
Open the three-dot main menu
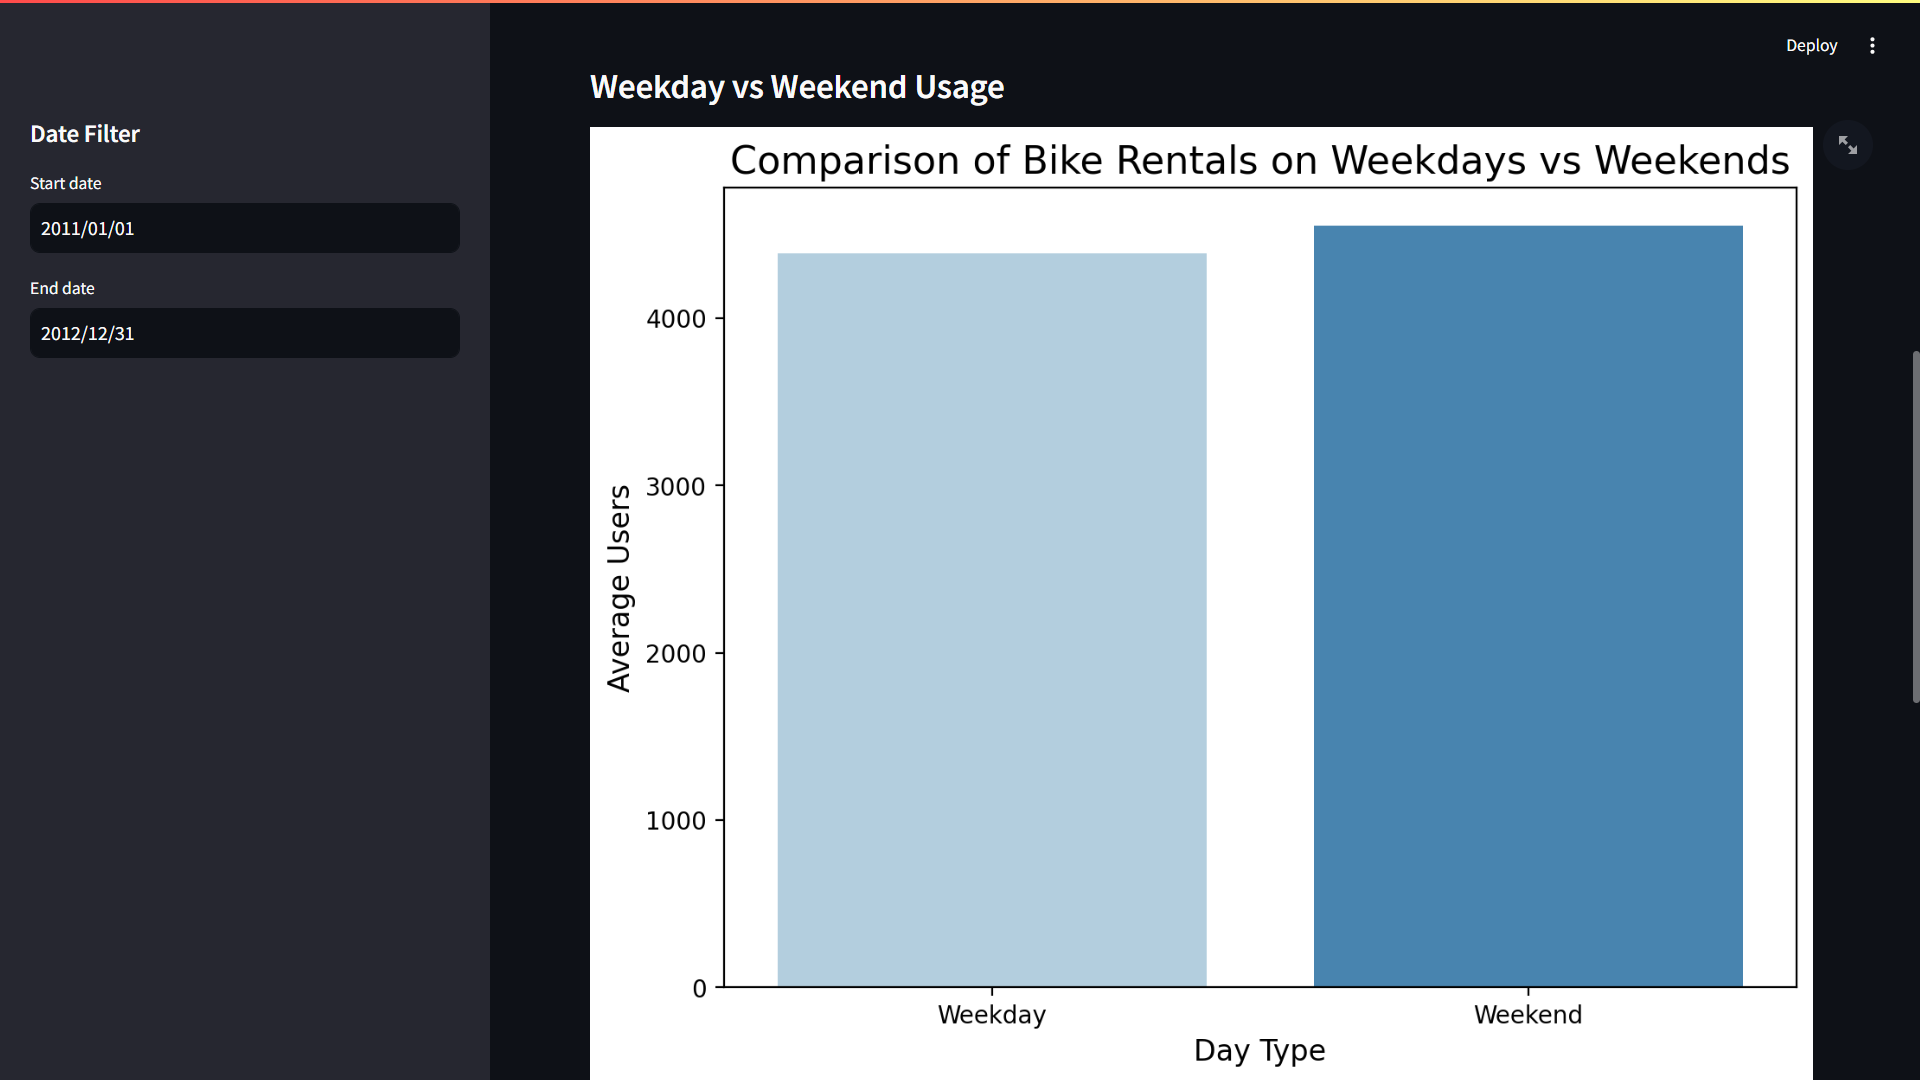tap(1872, 46)
